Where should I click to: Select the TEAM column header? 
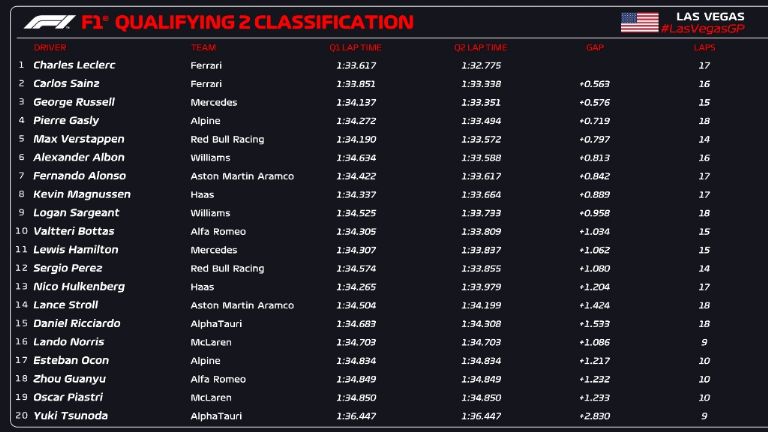[203, 47]
